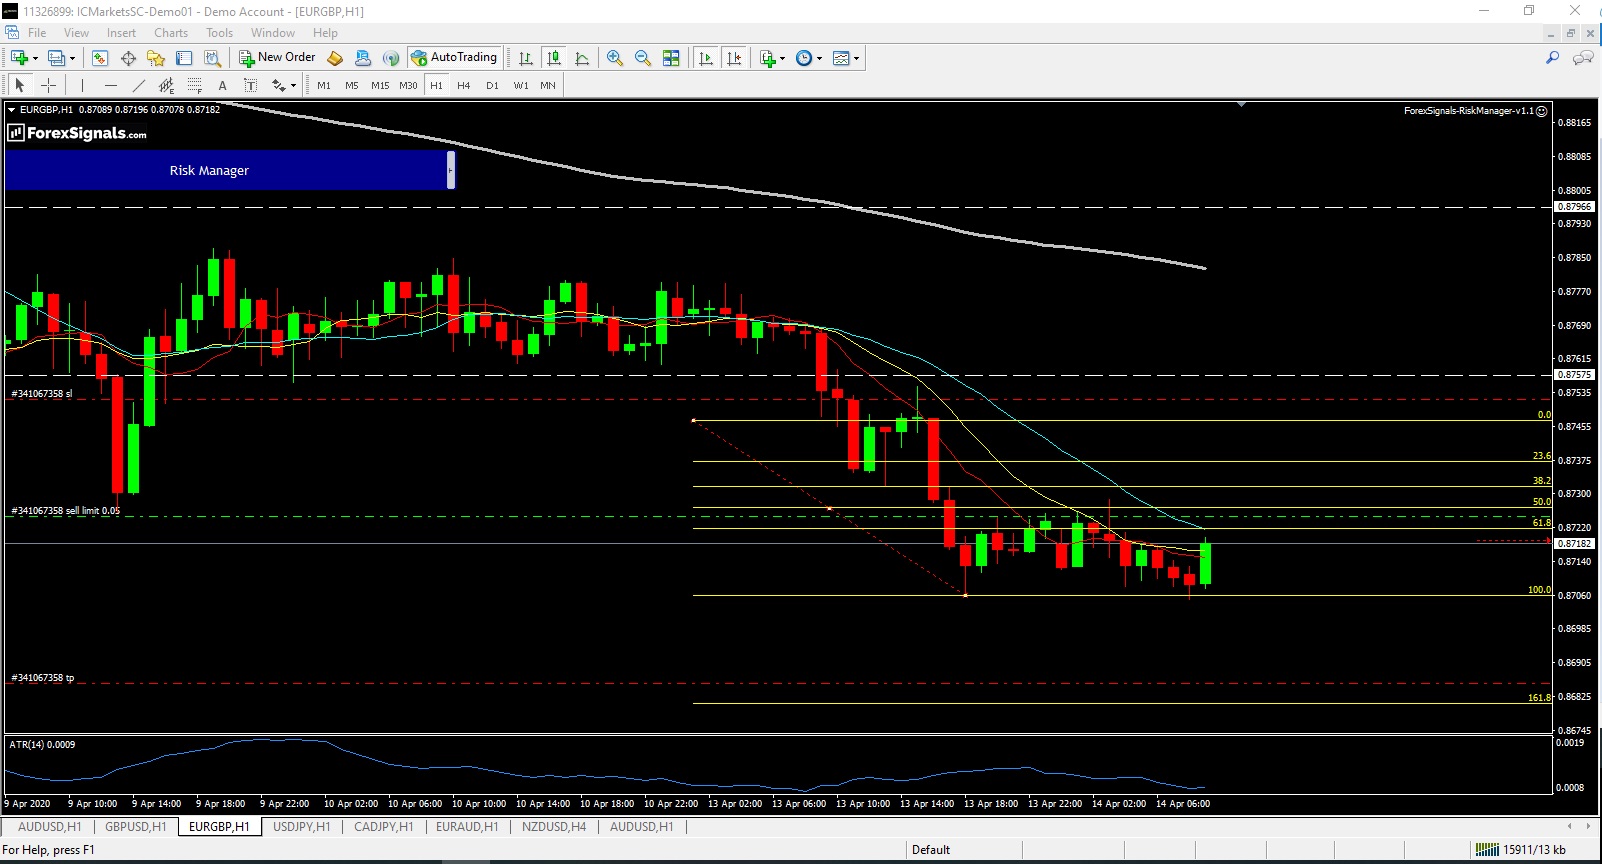The width and height of the screenshot is (1602, 866).
Task: Toggle chart auto scroll
Action: pos(706,58)
